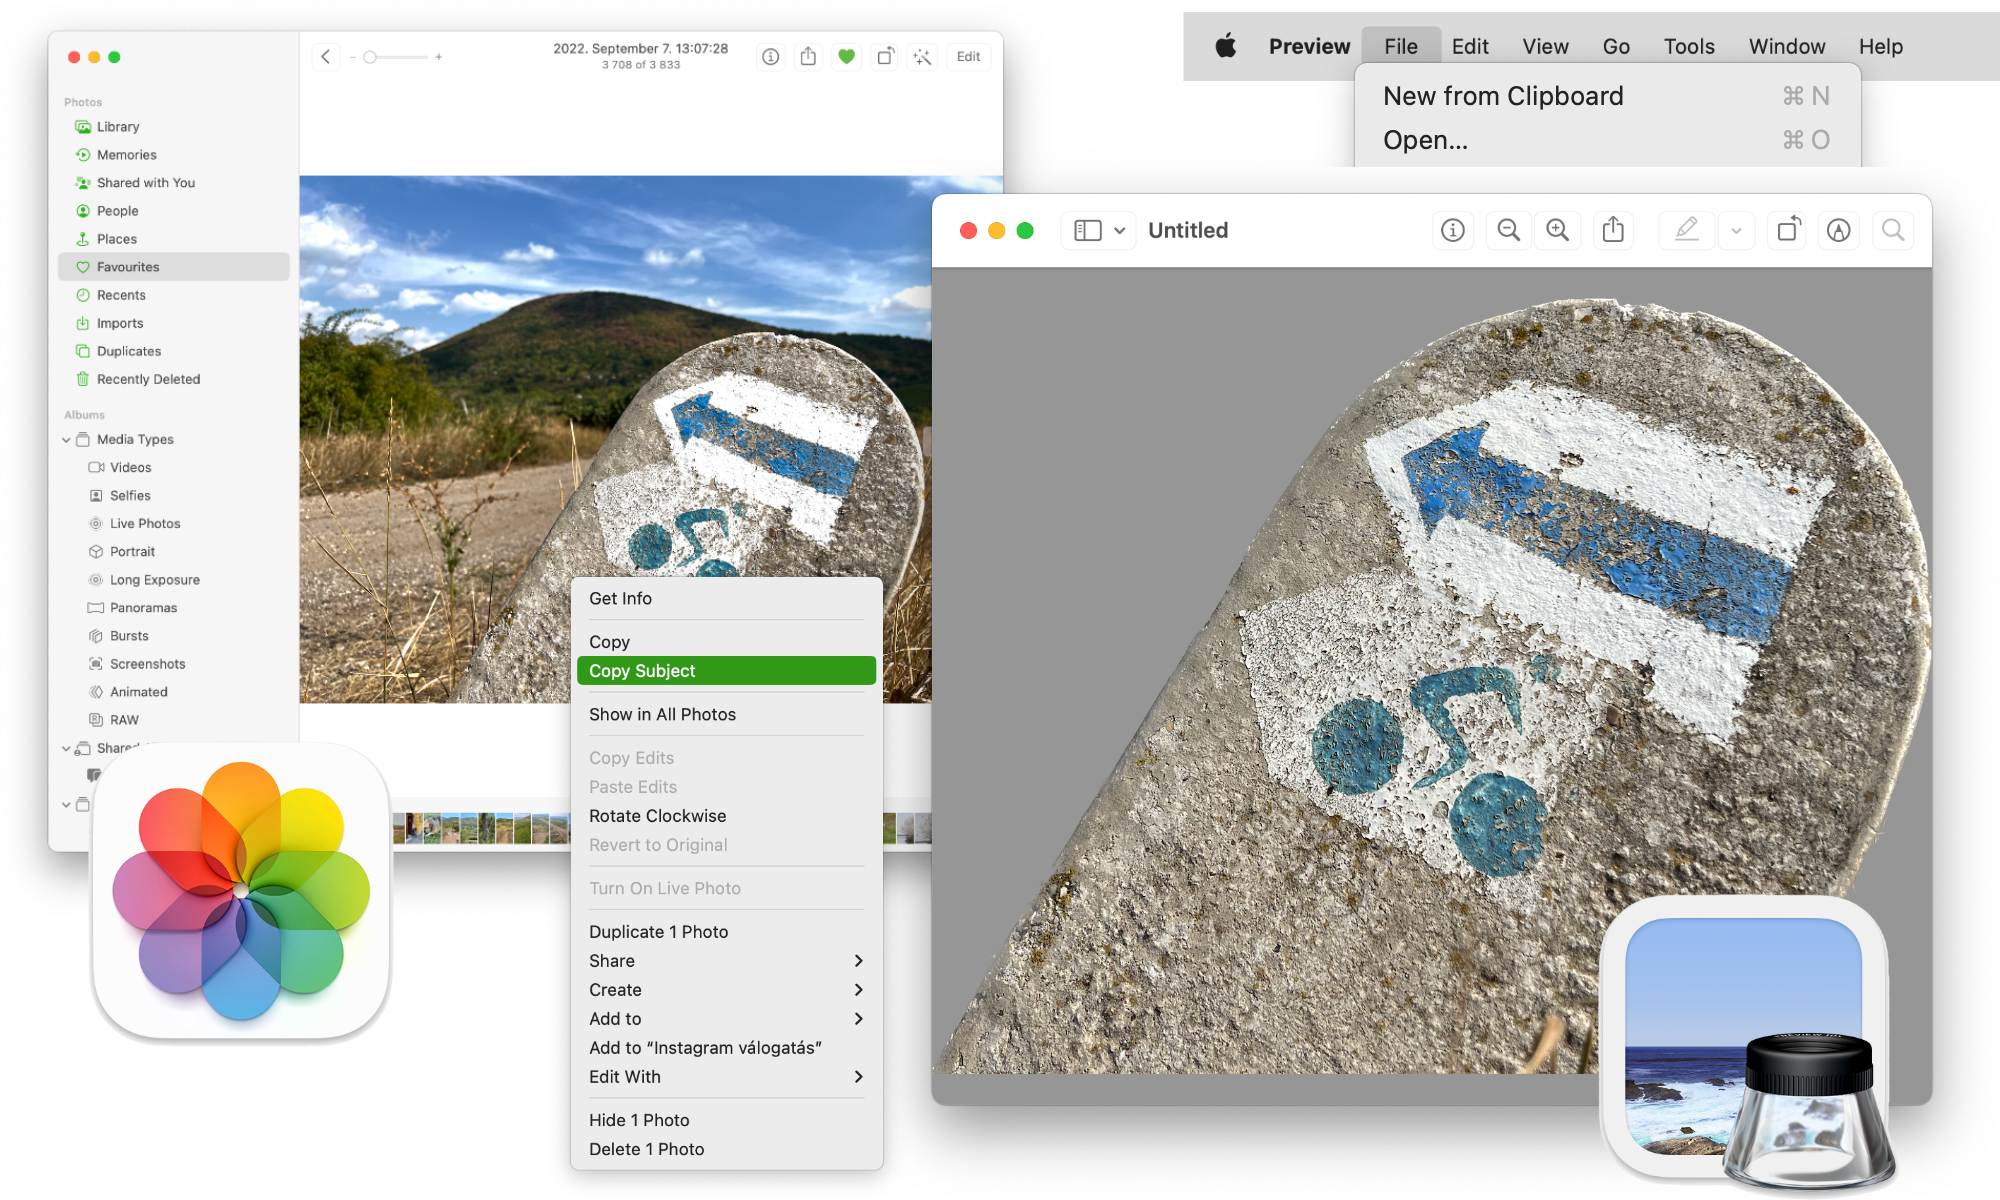Viewport: 2000px width, 1200px height.
Task: Expand the Create submenu
Action: [726, 989]
